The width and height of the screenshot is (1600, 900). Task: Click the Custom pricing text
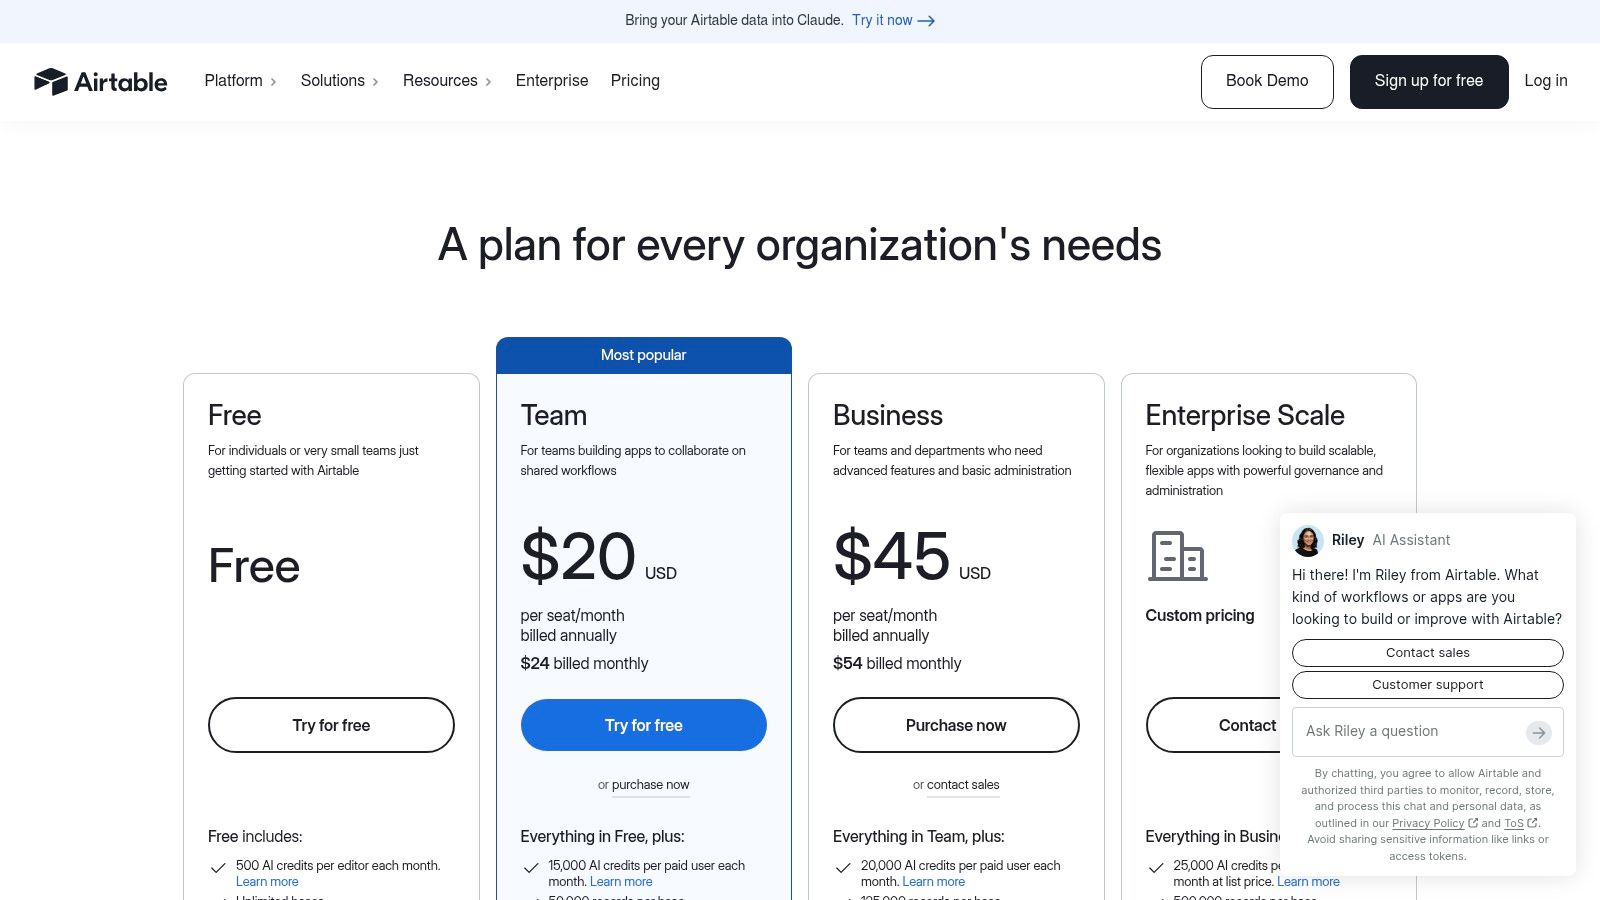click(1200, 616)
